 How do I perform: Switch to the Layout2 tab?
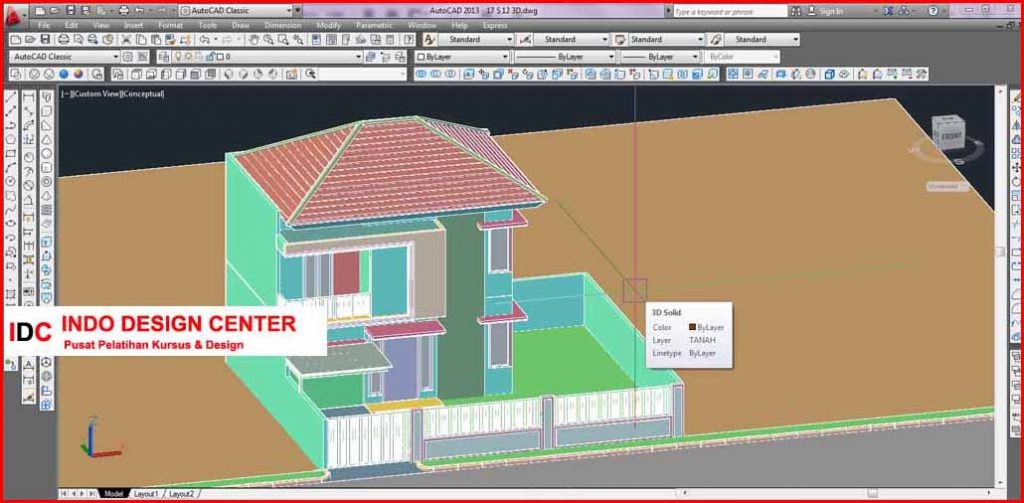coord(182,494)
